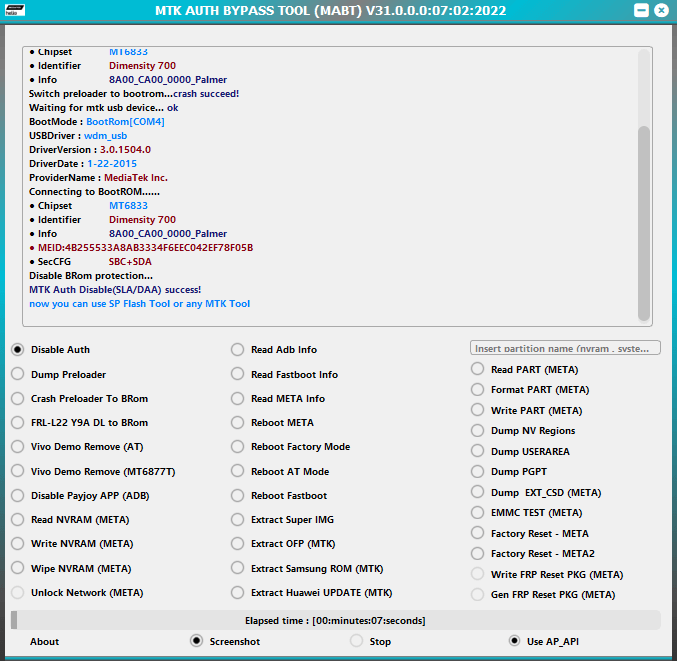The height and width of the screenshot is (661, 677).
Task: Select Factory Reset - META option
Action: pyautogui.click(x=478, y=533)
